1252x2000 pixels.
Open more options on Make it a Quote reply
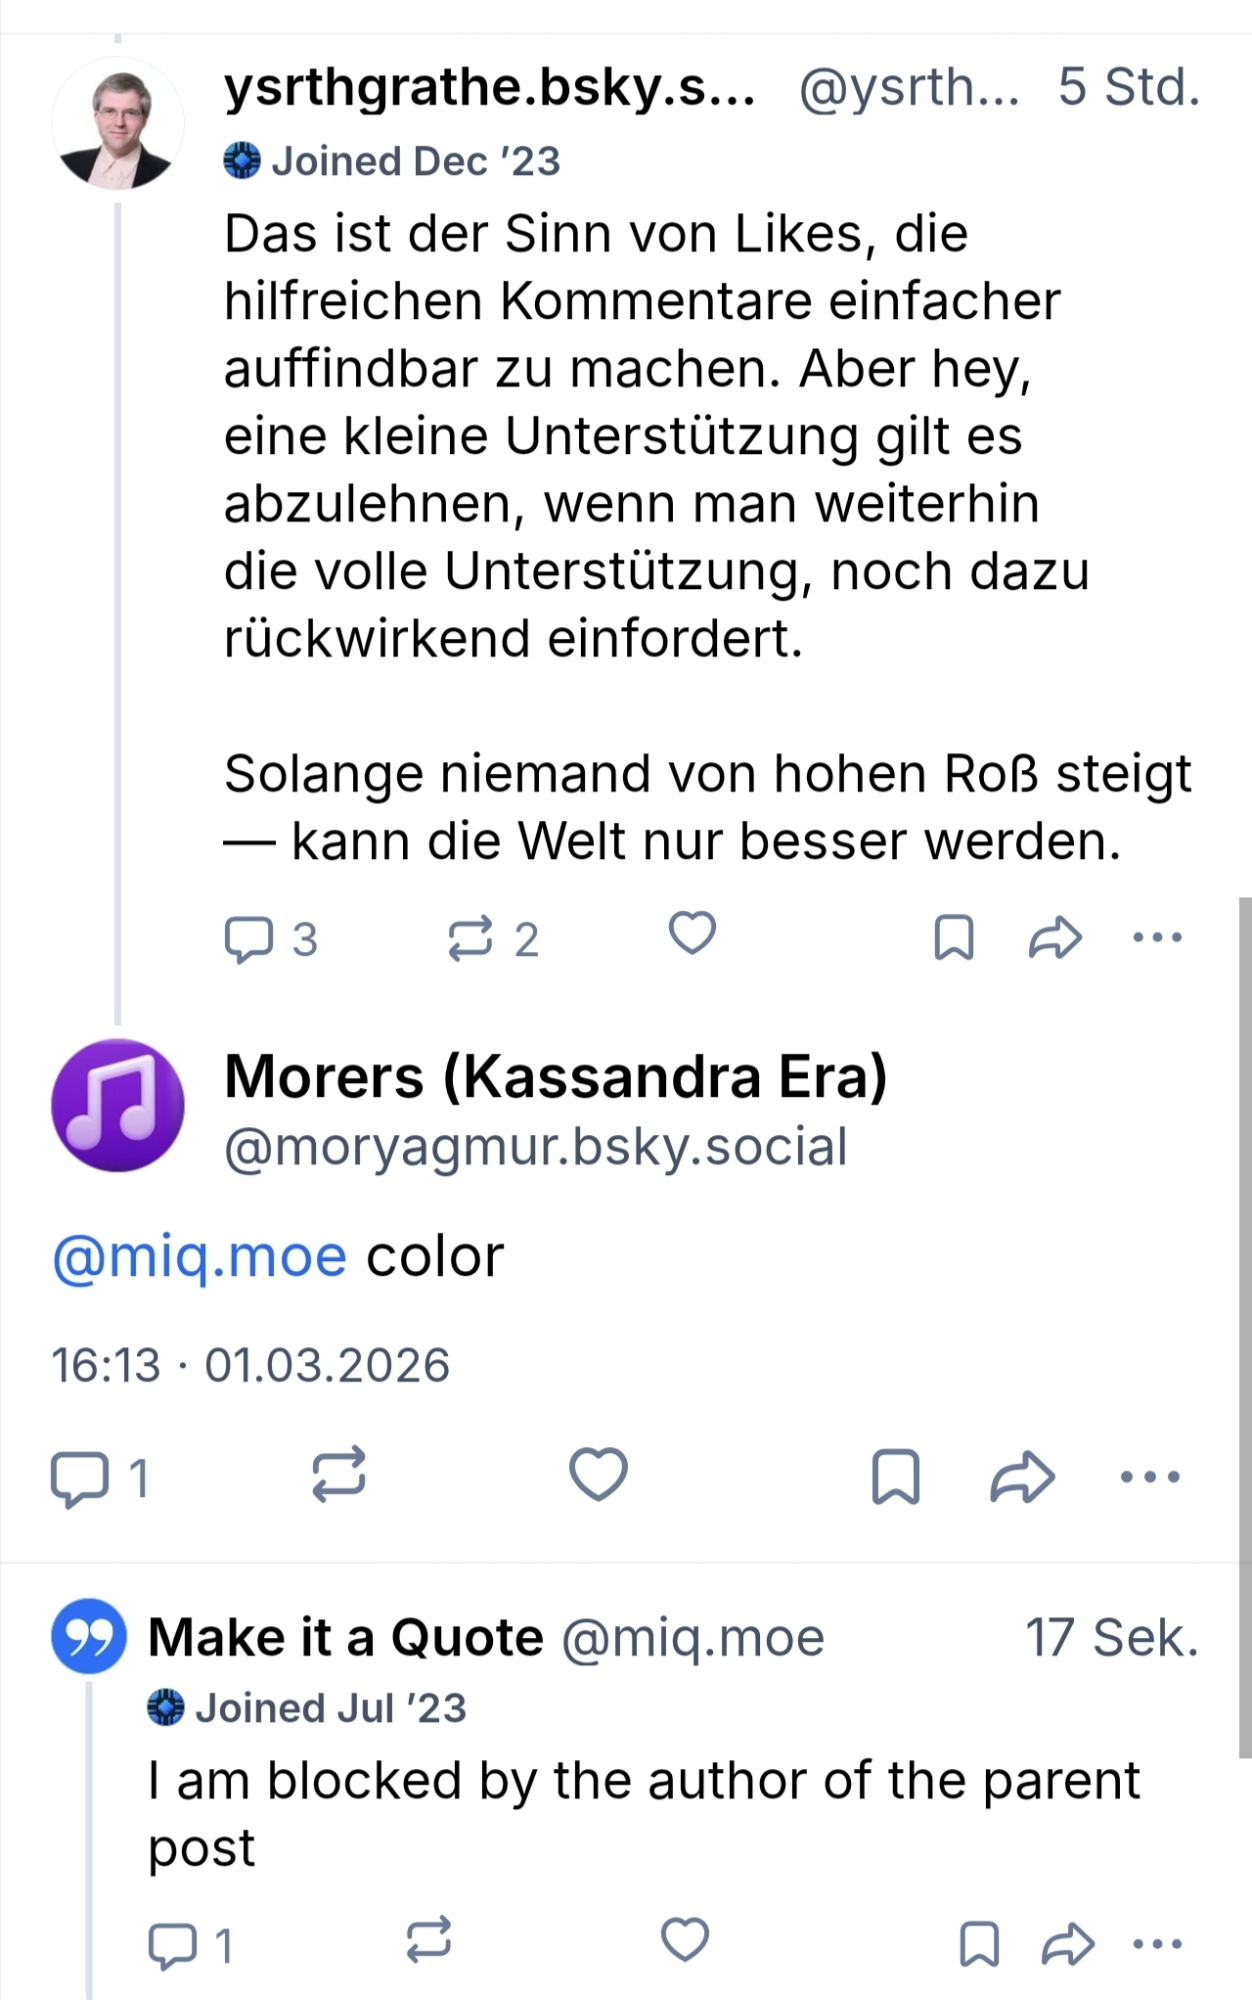1157,1944
